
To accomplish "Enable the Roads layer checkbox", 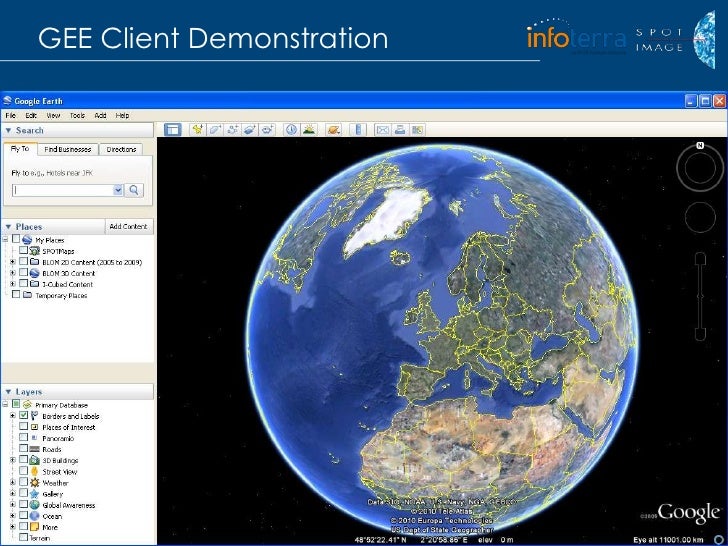I will click(23, 449).
